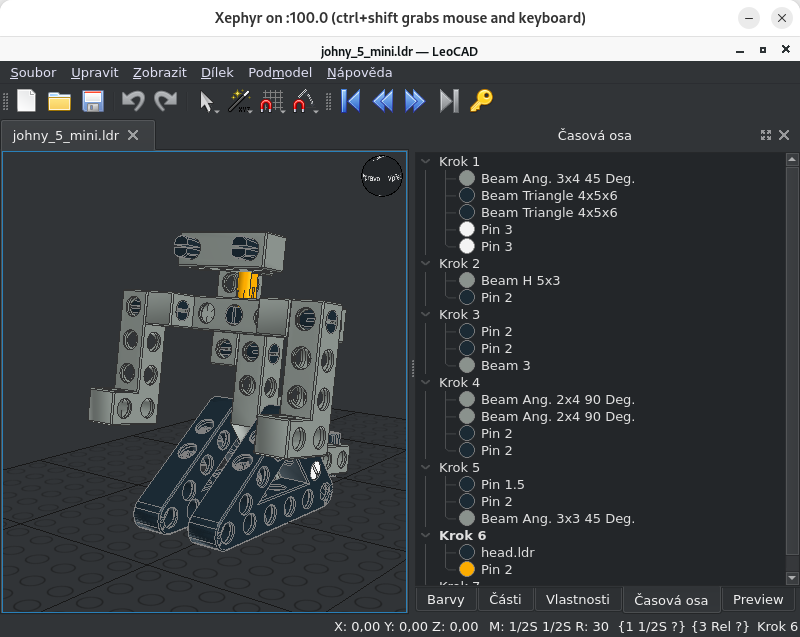Jump to the first step
Screen dimensions: 800x637
(x=351, y=100)
